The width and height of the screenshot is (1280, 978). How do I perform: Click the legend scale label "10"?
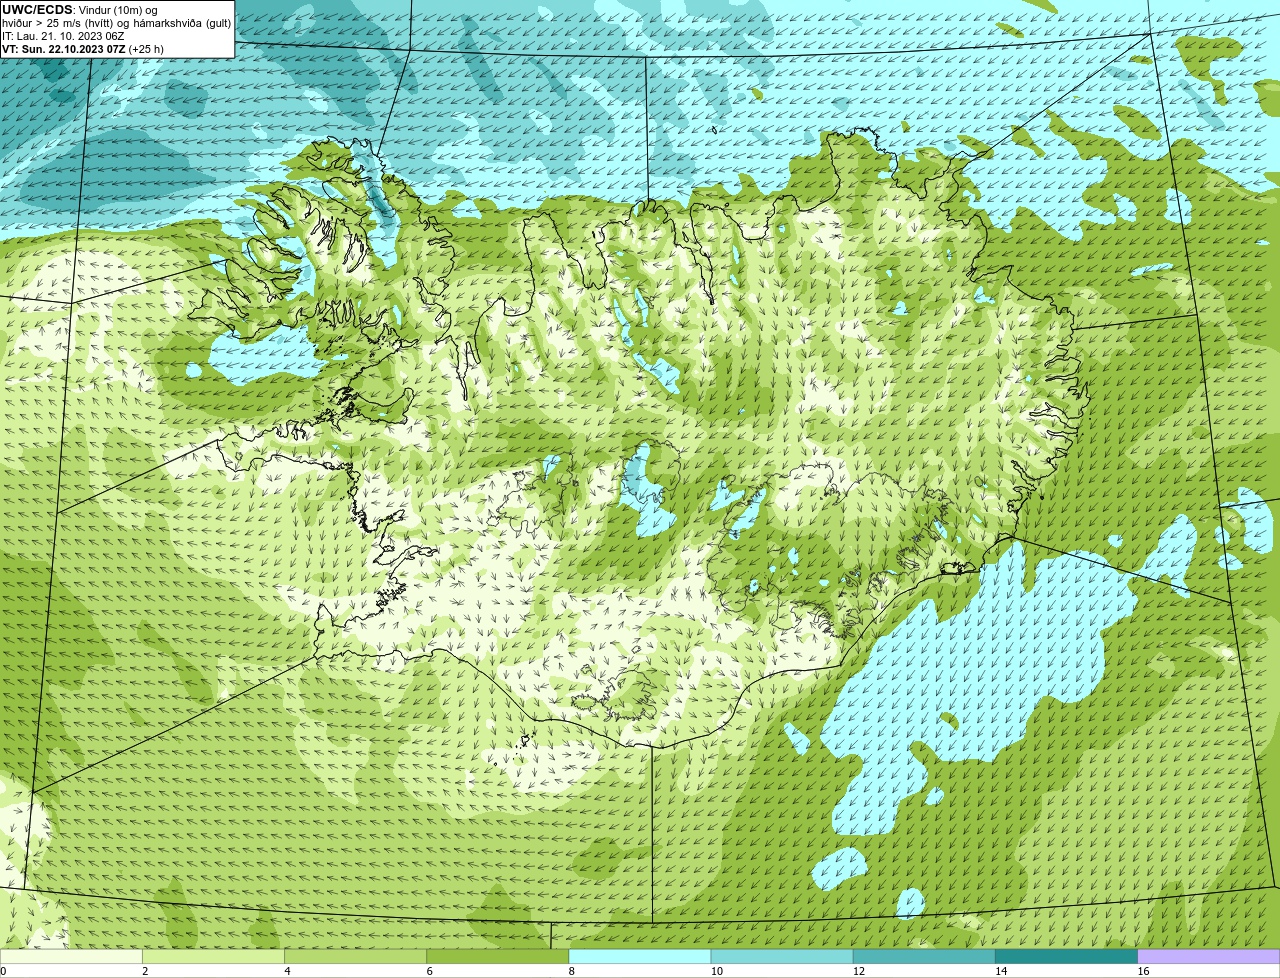coord(716,971)
